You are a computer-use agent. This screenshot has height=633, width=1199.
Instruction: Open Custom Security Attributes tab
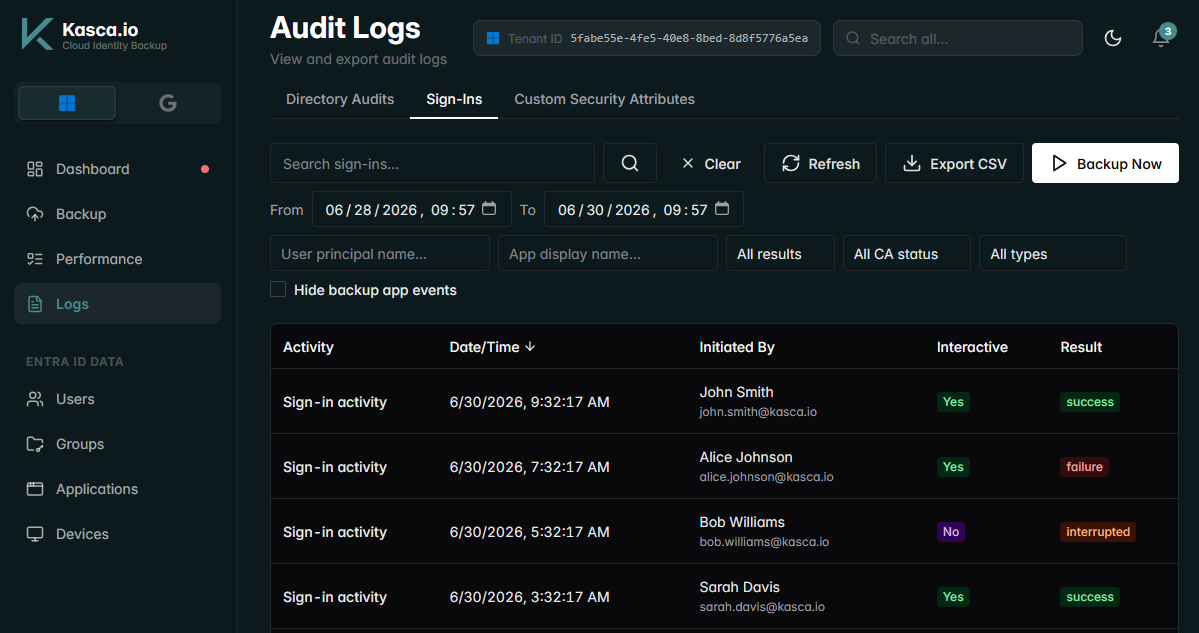(604, 99)
